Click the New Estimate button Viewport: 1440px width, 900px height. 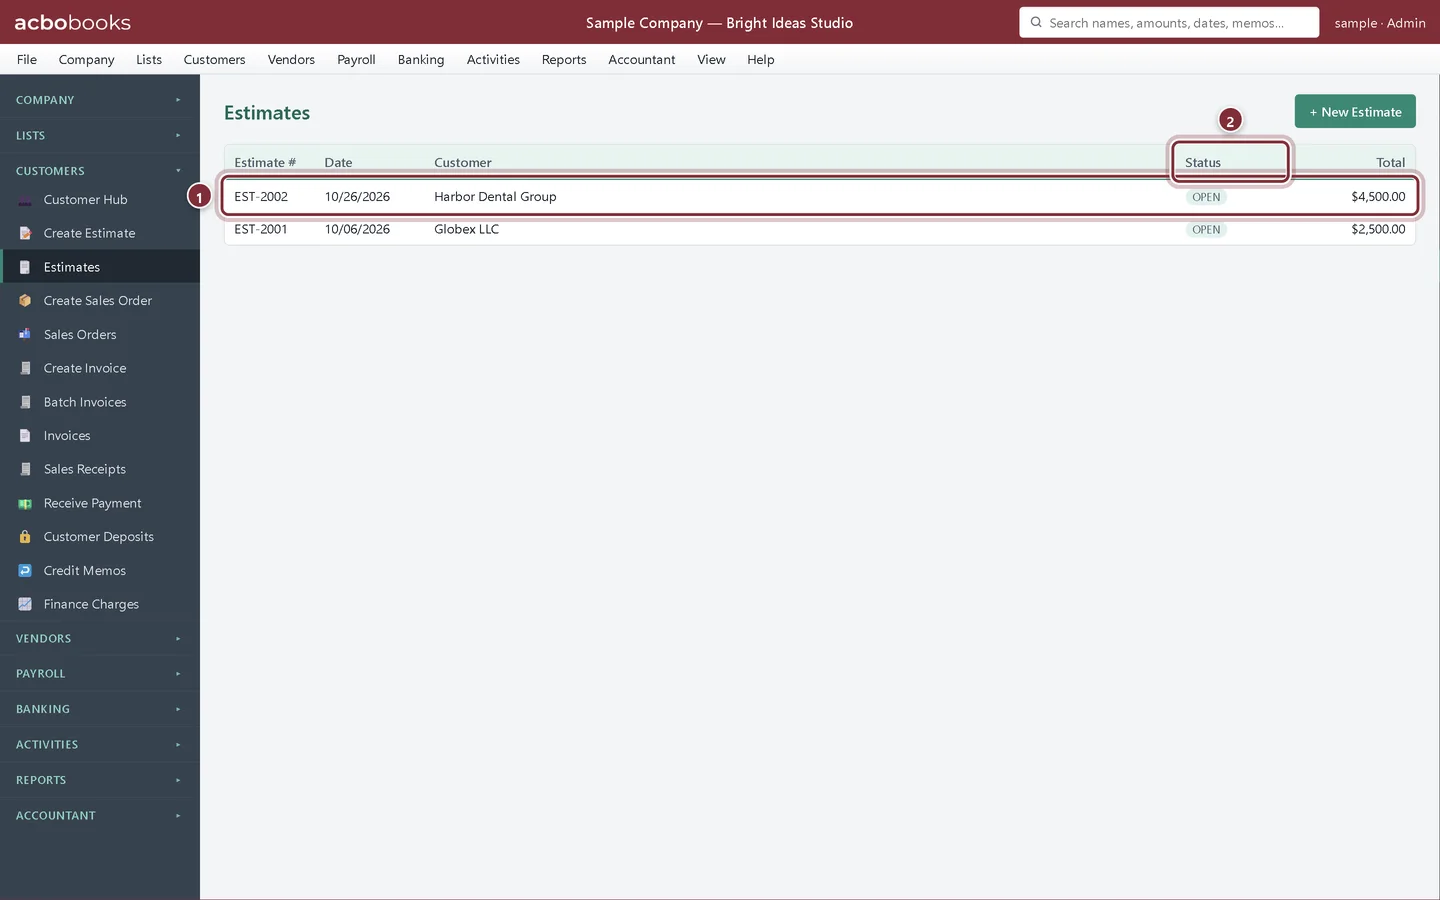[x=1355, y=112]
